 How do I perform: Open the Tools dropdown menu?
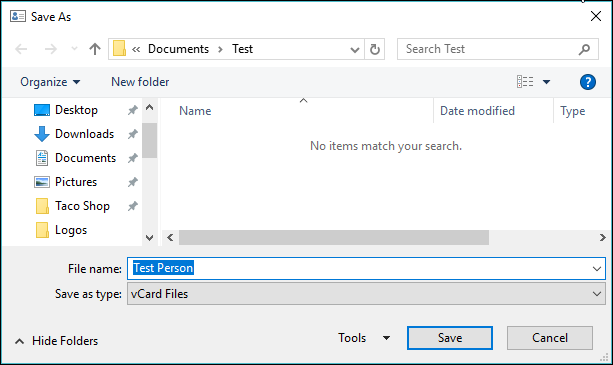364,338
